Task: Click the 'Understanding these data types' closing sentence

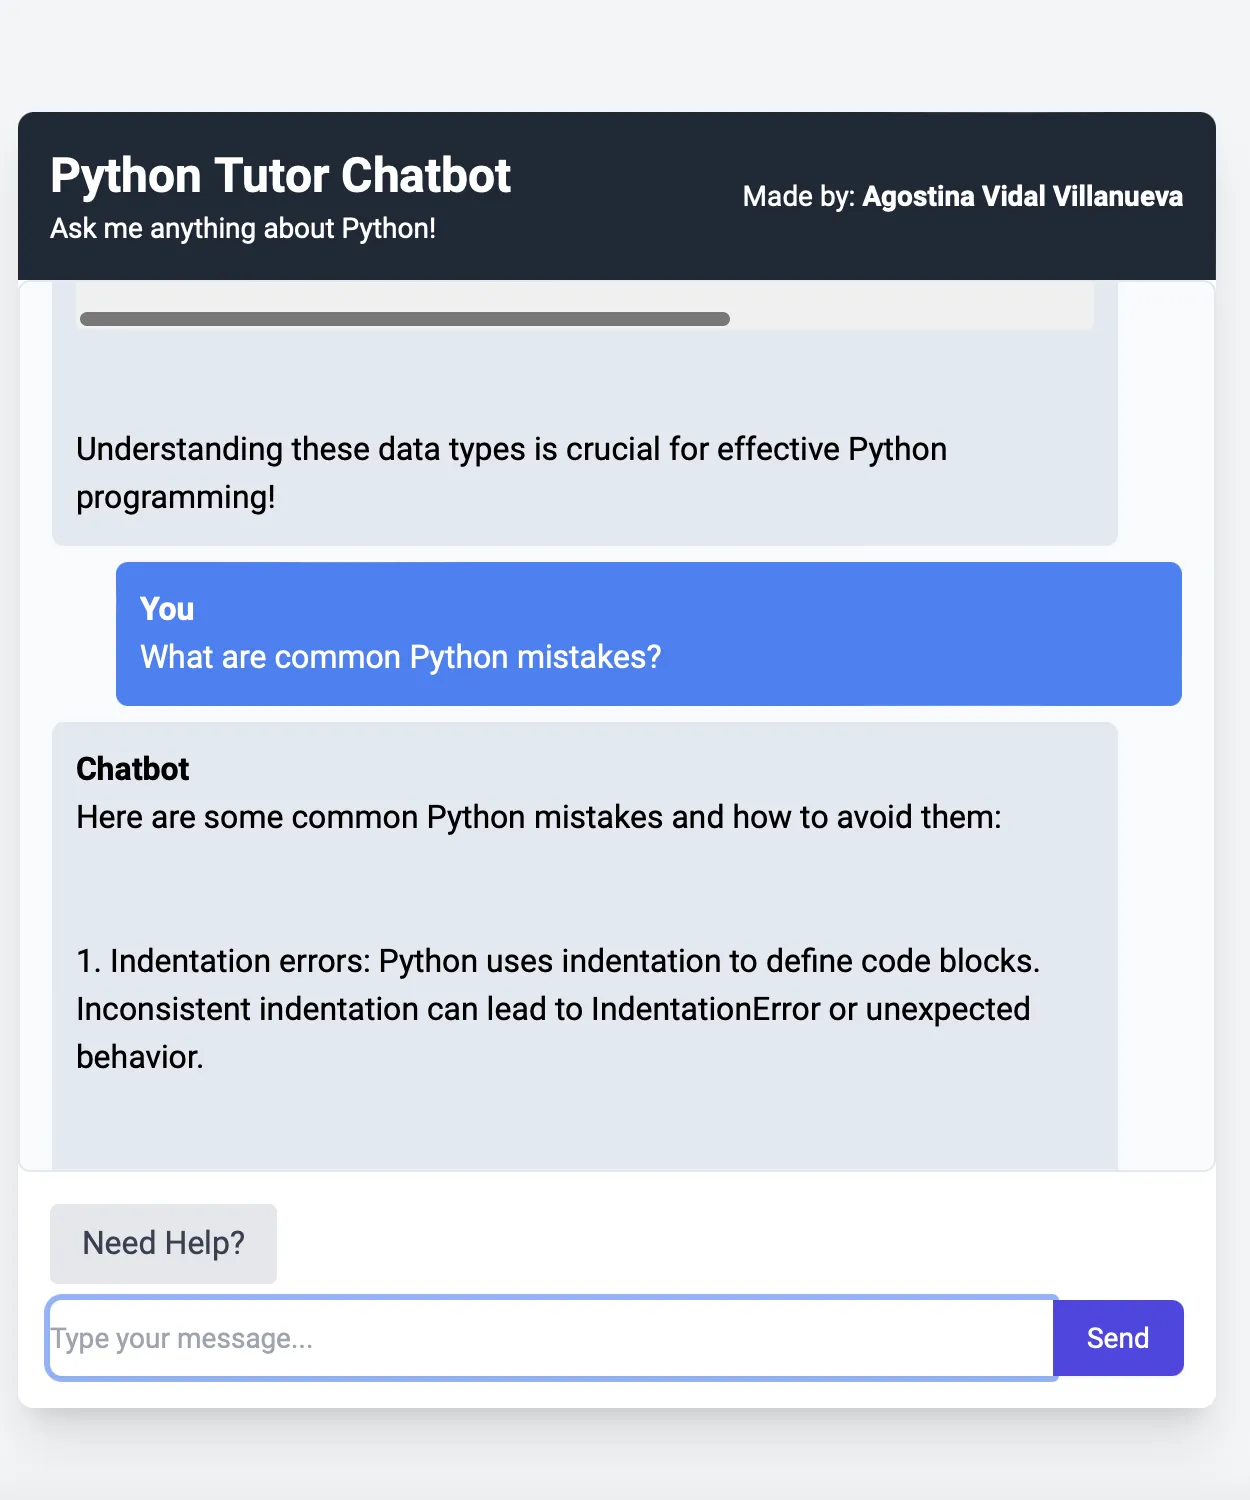Action: click(x=511, y=449)
